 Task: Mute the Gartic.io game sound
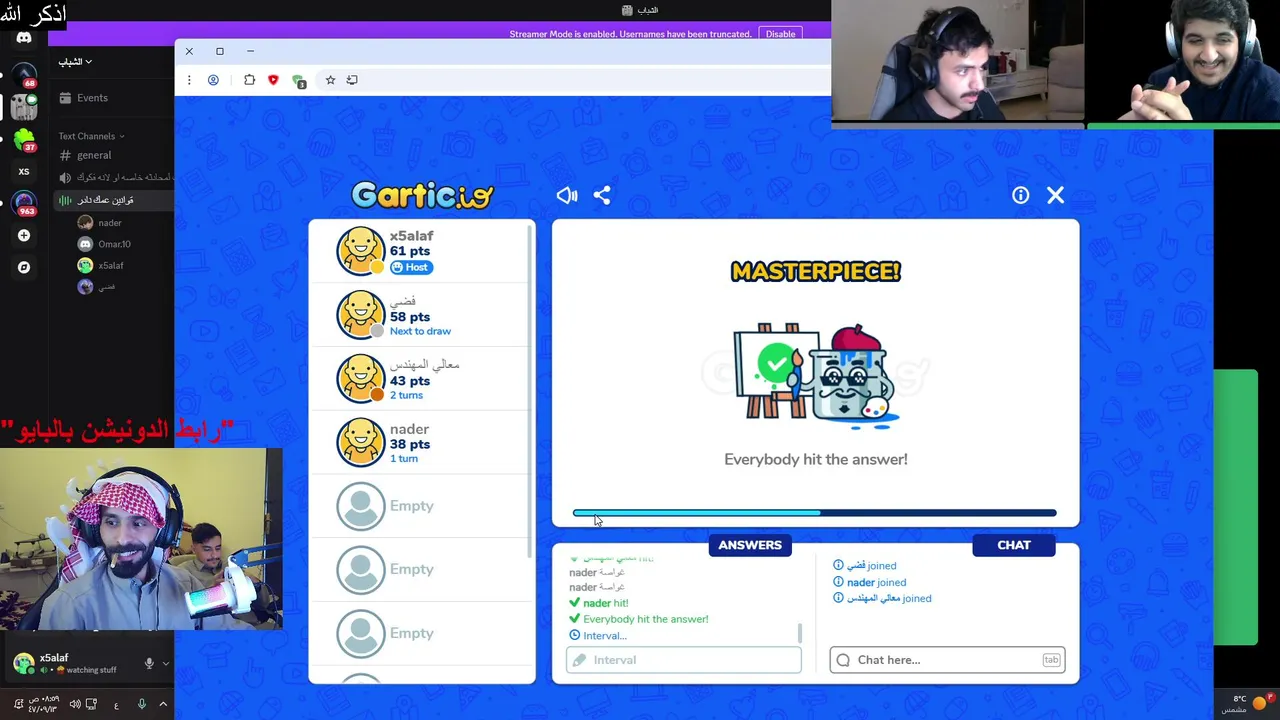click(x=567, y=196)
